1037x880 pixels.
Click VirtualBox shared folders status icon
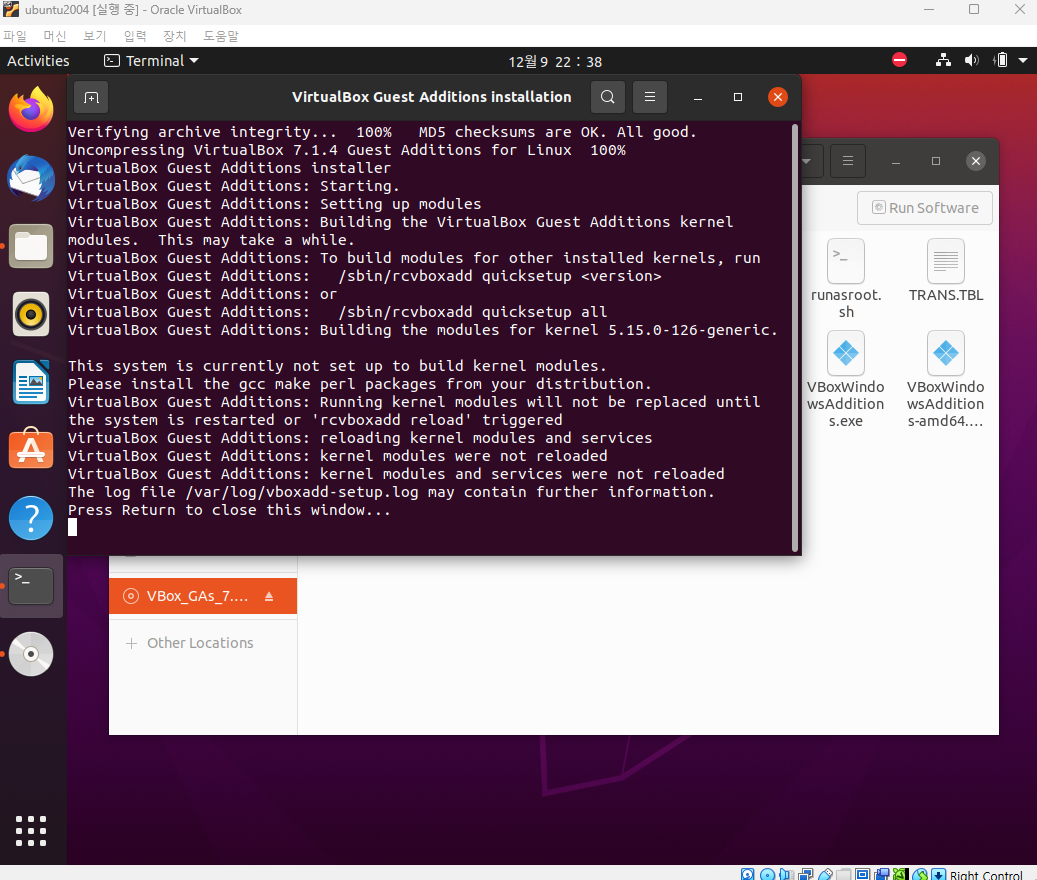pos(843,874)
